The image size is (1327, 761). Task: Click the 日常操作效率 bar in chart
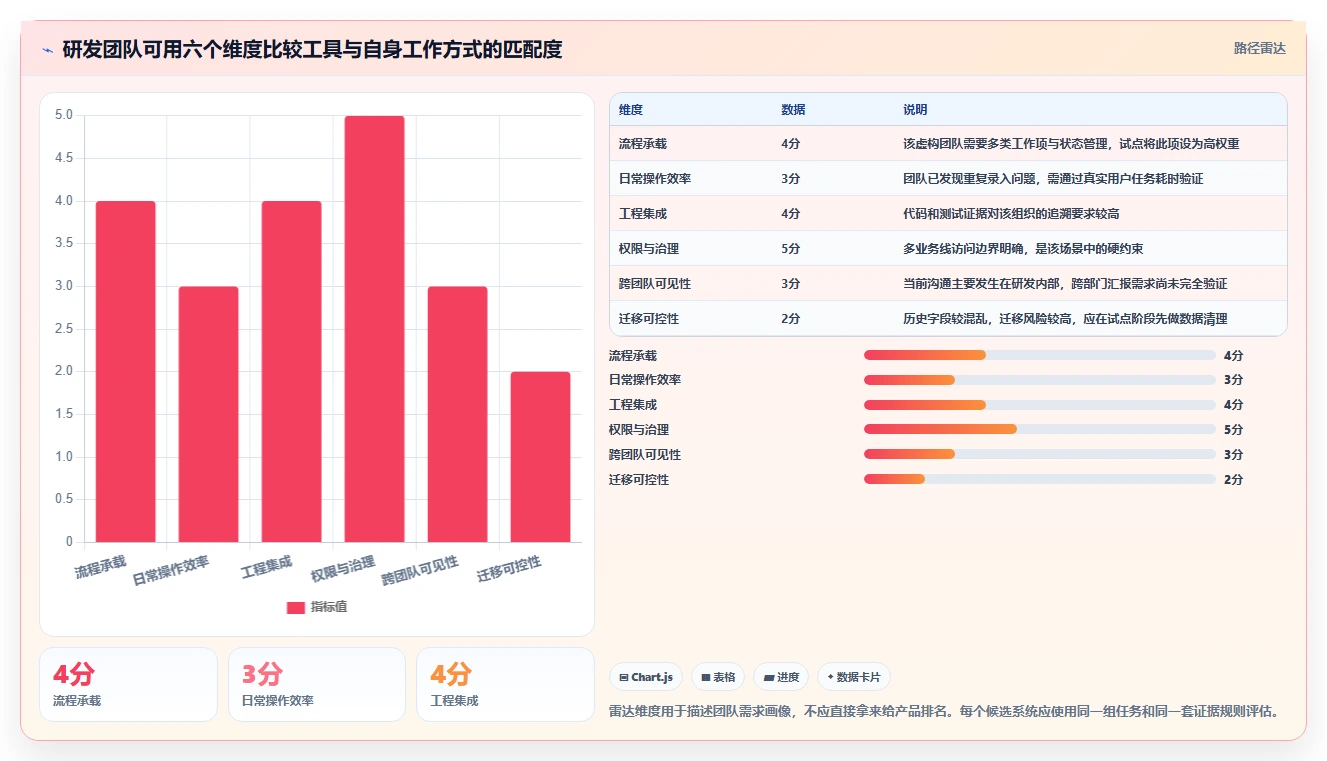click(209, 415)
